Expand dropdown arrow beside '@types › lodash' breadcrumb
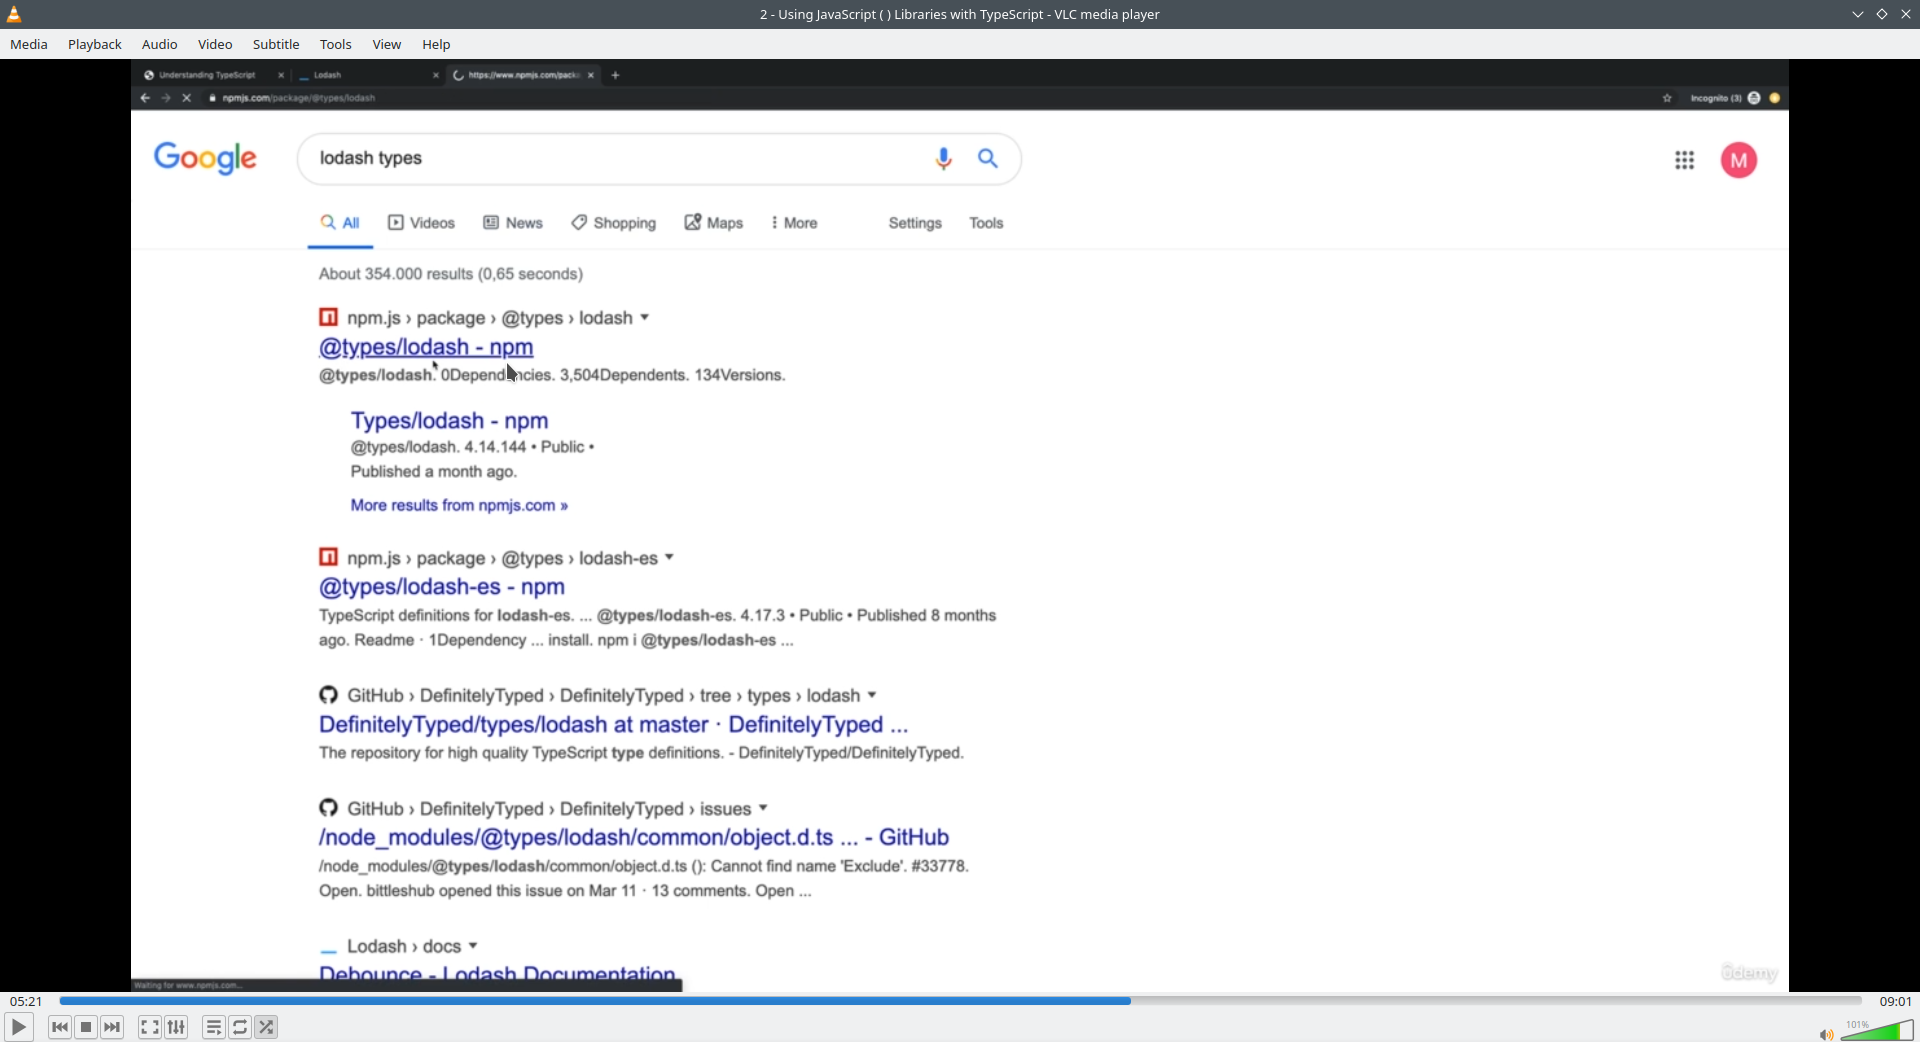 click(645, 317)
